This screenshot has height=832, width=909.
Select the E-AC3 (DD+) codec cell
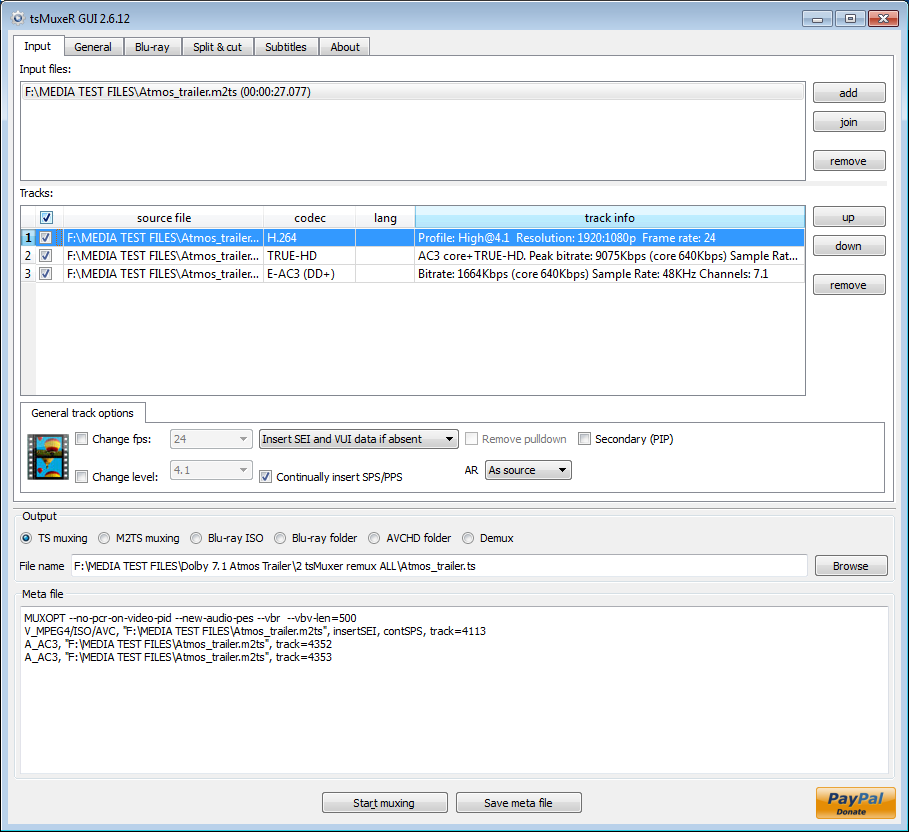click(x=310, y=274)
